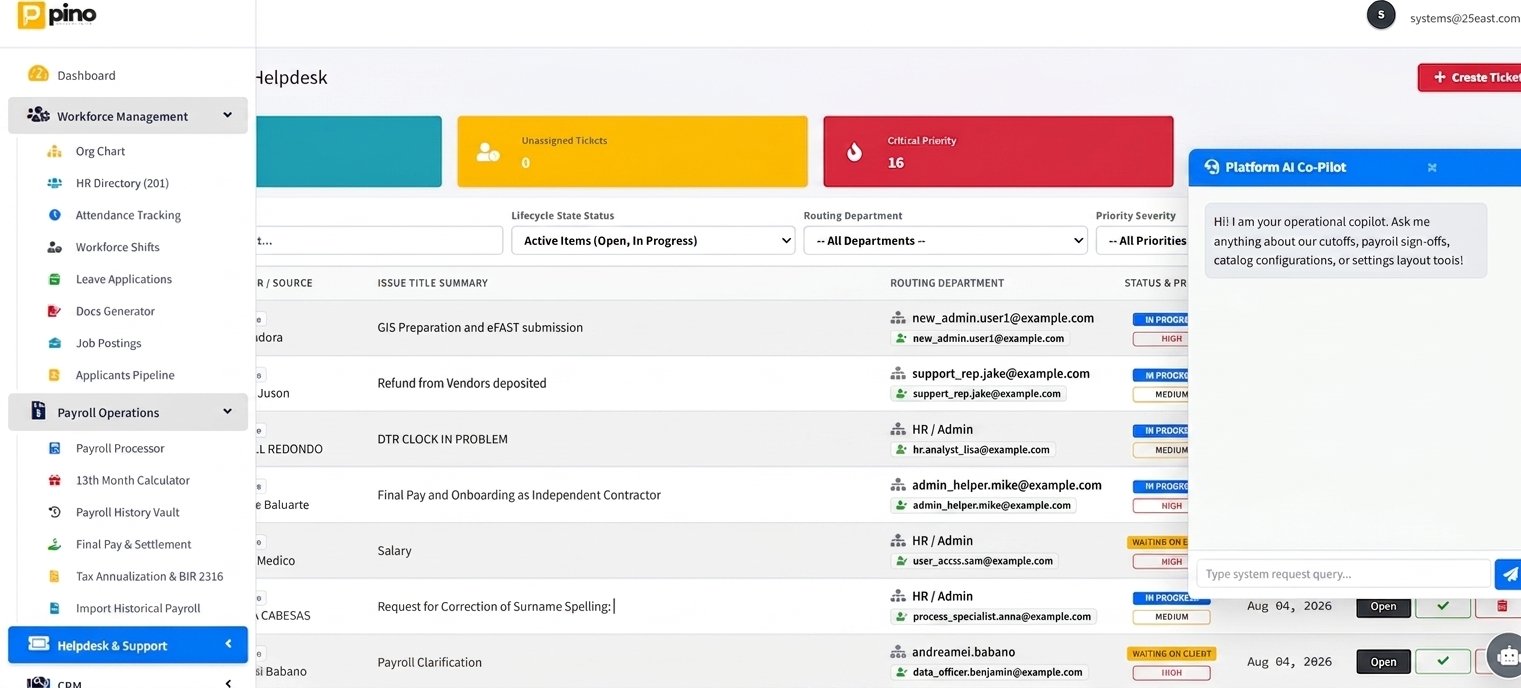Send the co-pilot query with arrow icon
Screen dimensions: 1521x688
(x=1509, y=574)
